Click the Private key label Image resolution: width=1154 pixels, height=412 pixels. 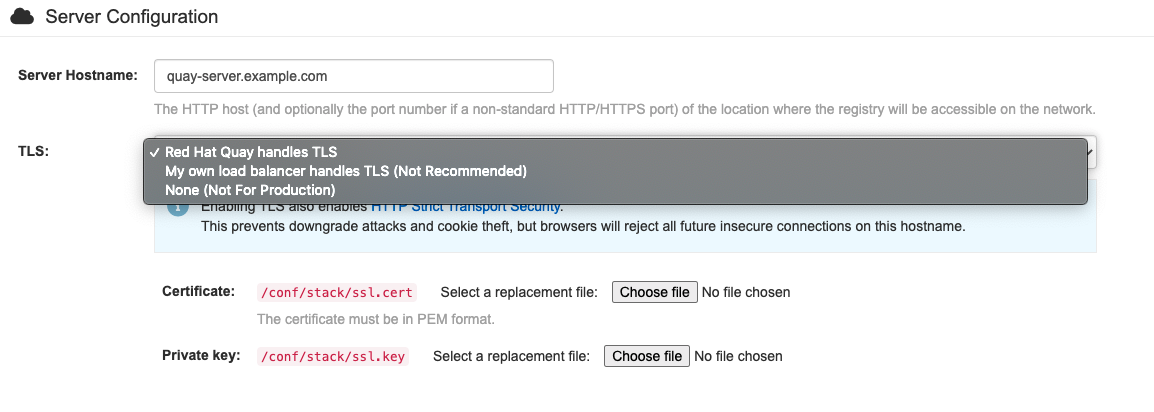pyautogui.click(x=201, y=355)
